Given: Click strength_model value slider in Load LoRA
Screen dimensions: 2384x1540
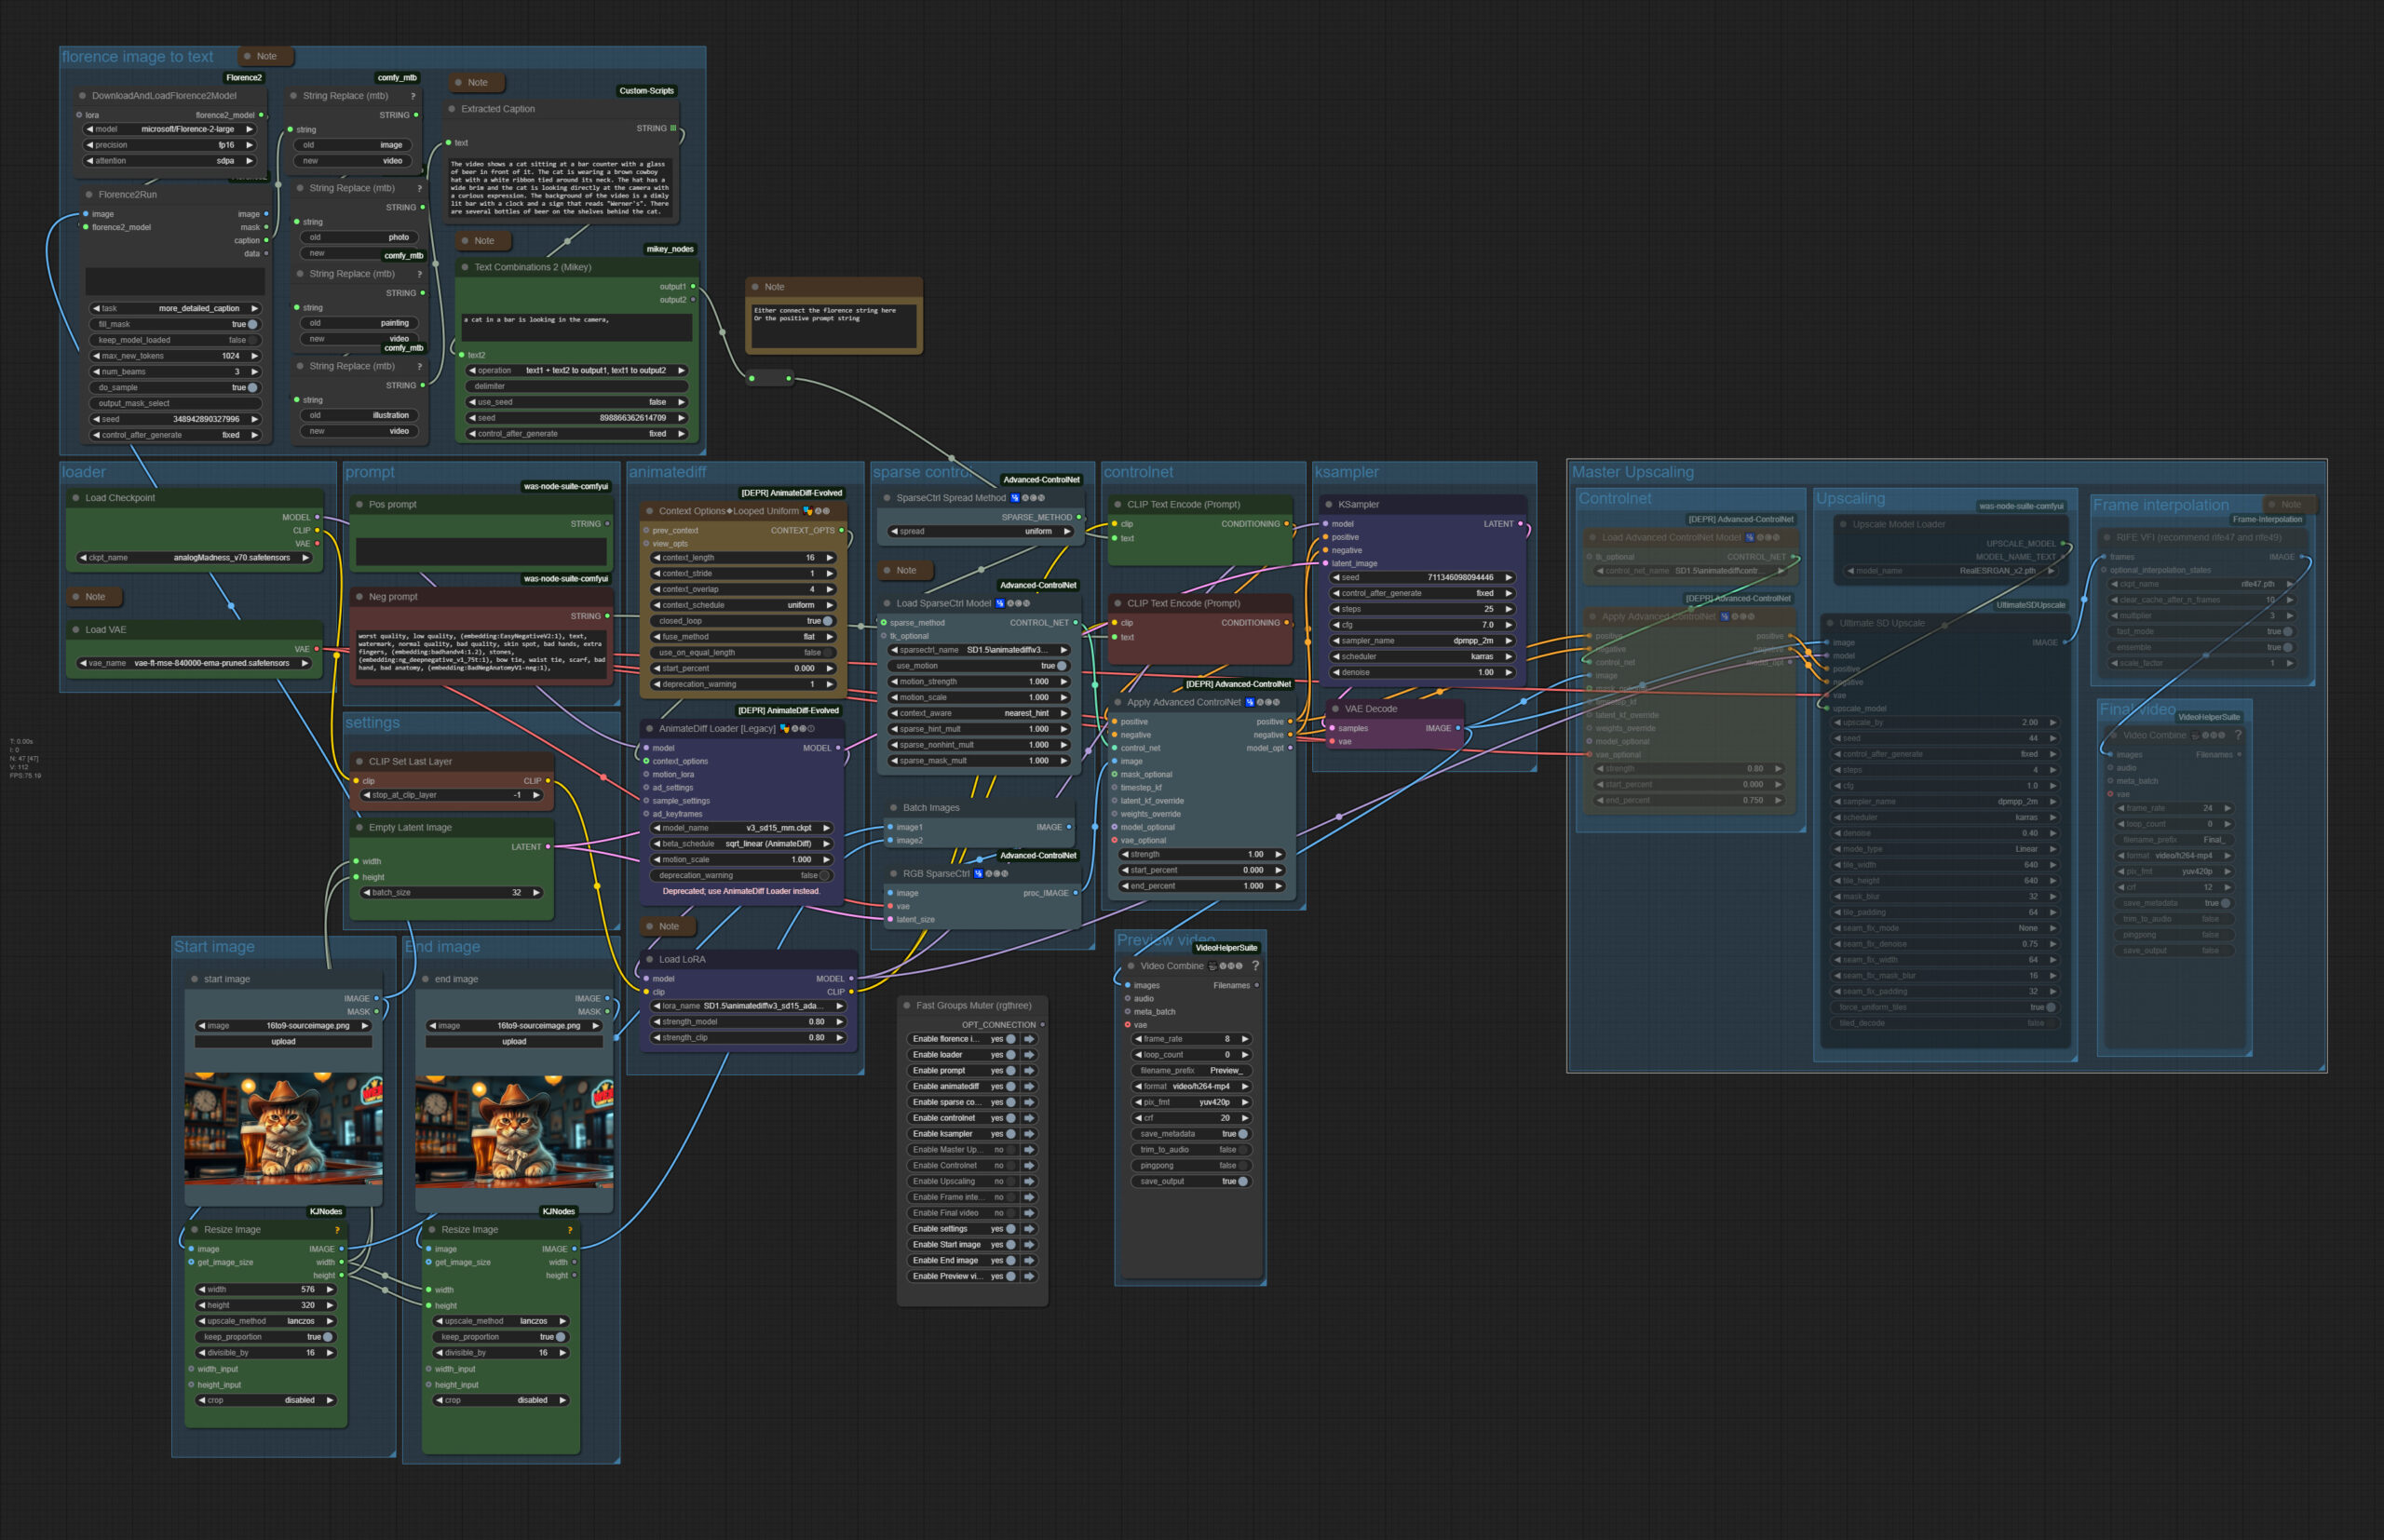Looking at the screenshot, I should point(748,1023).
